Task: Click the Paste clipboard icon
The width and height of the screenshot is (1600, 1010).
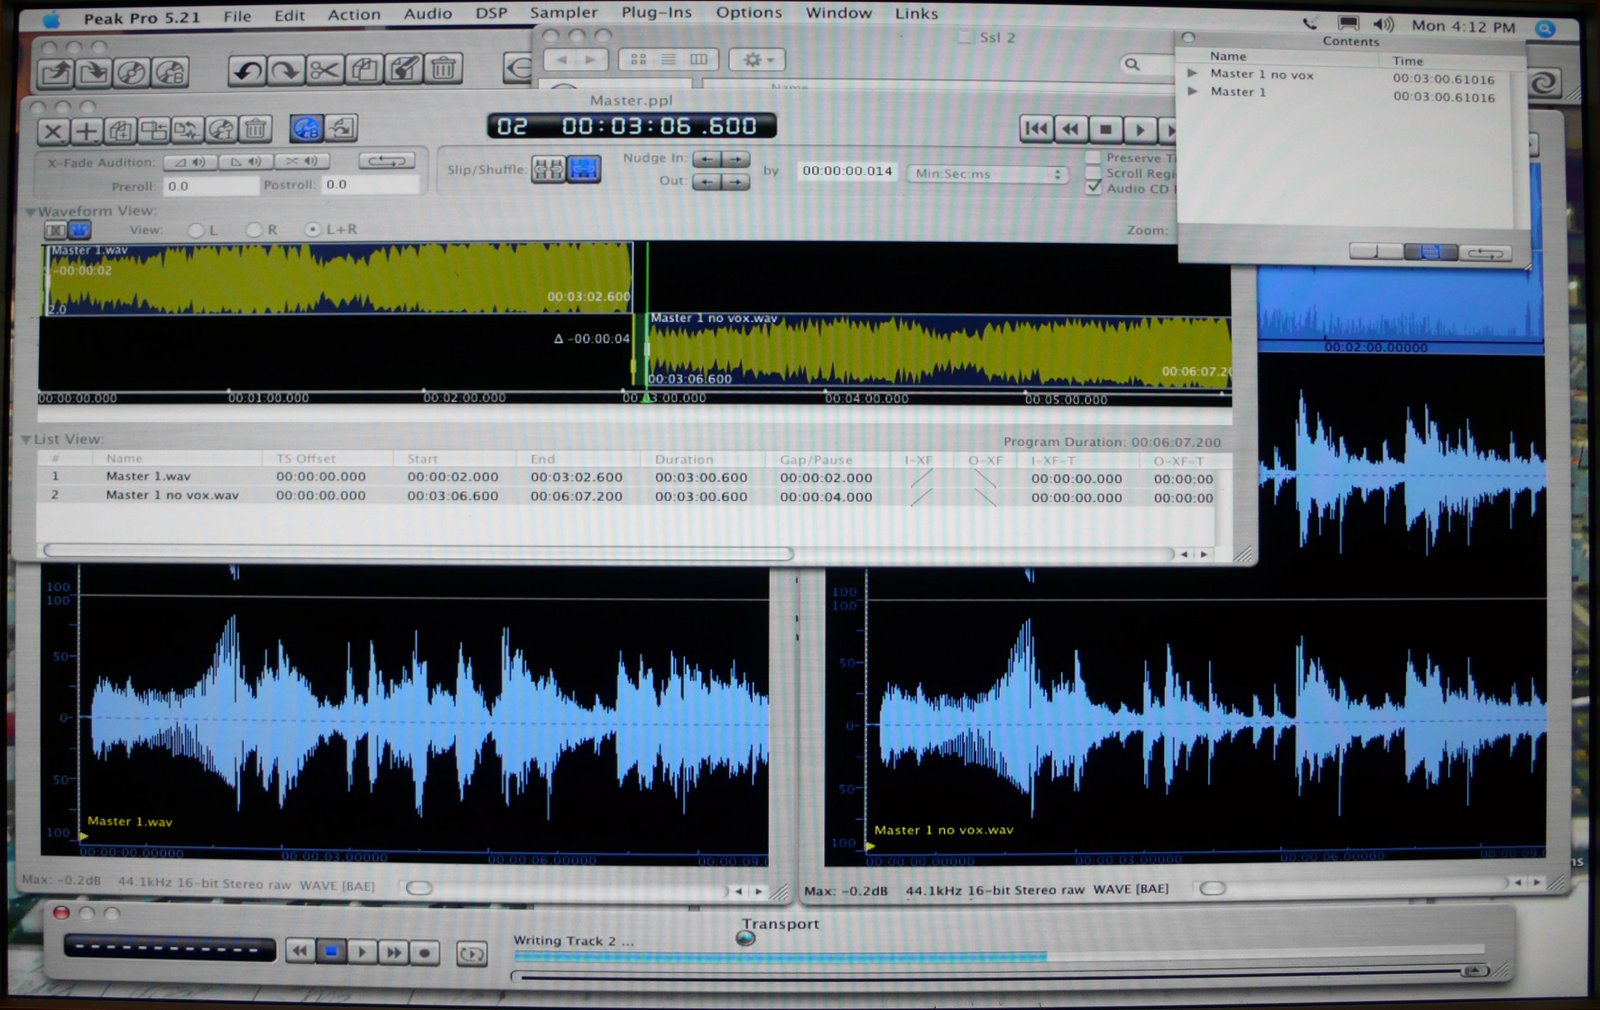Action: coord(404,70)
